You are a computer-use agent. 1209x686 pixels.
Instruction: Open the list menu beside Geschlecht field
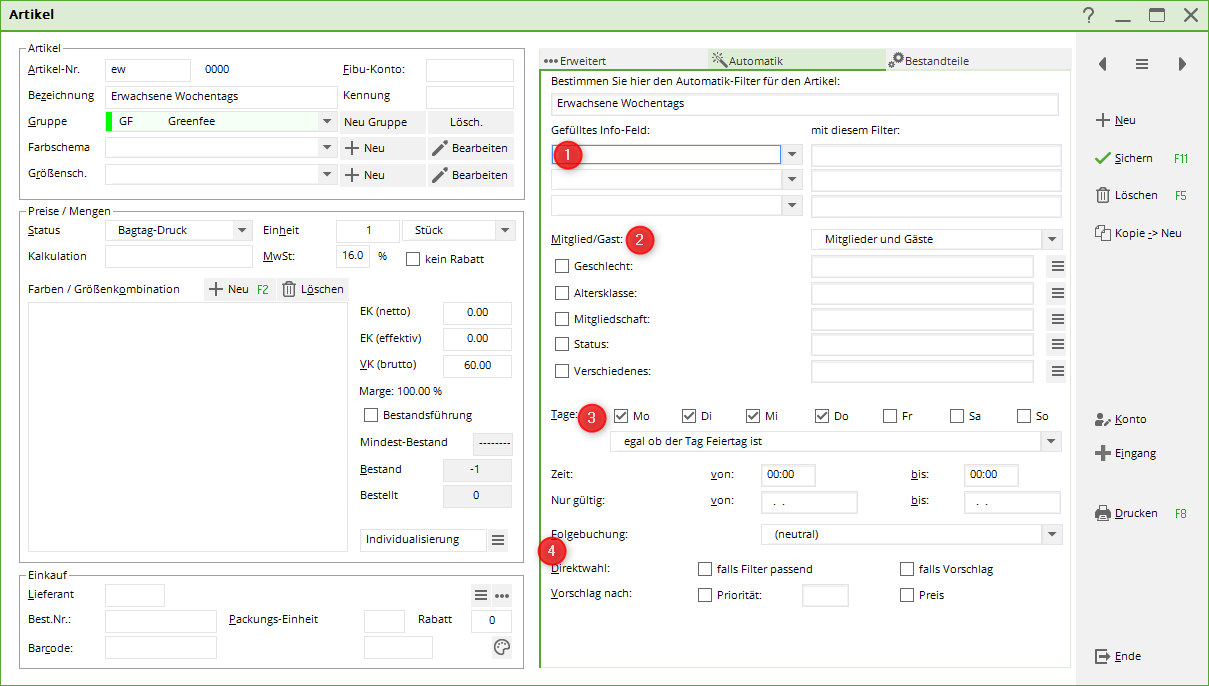pos(1057,267)
